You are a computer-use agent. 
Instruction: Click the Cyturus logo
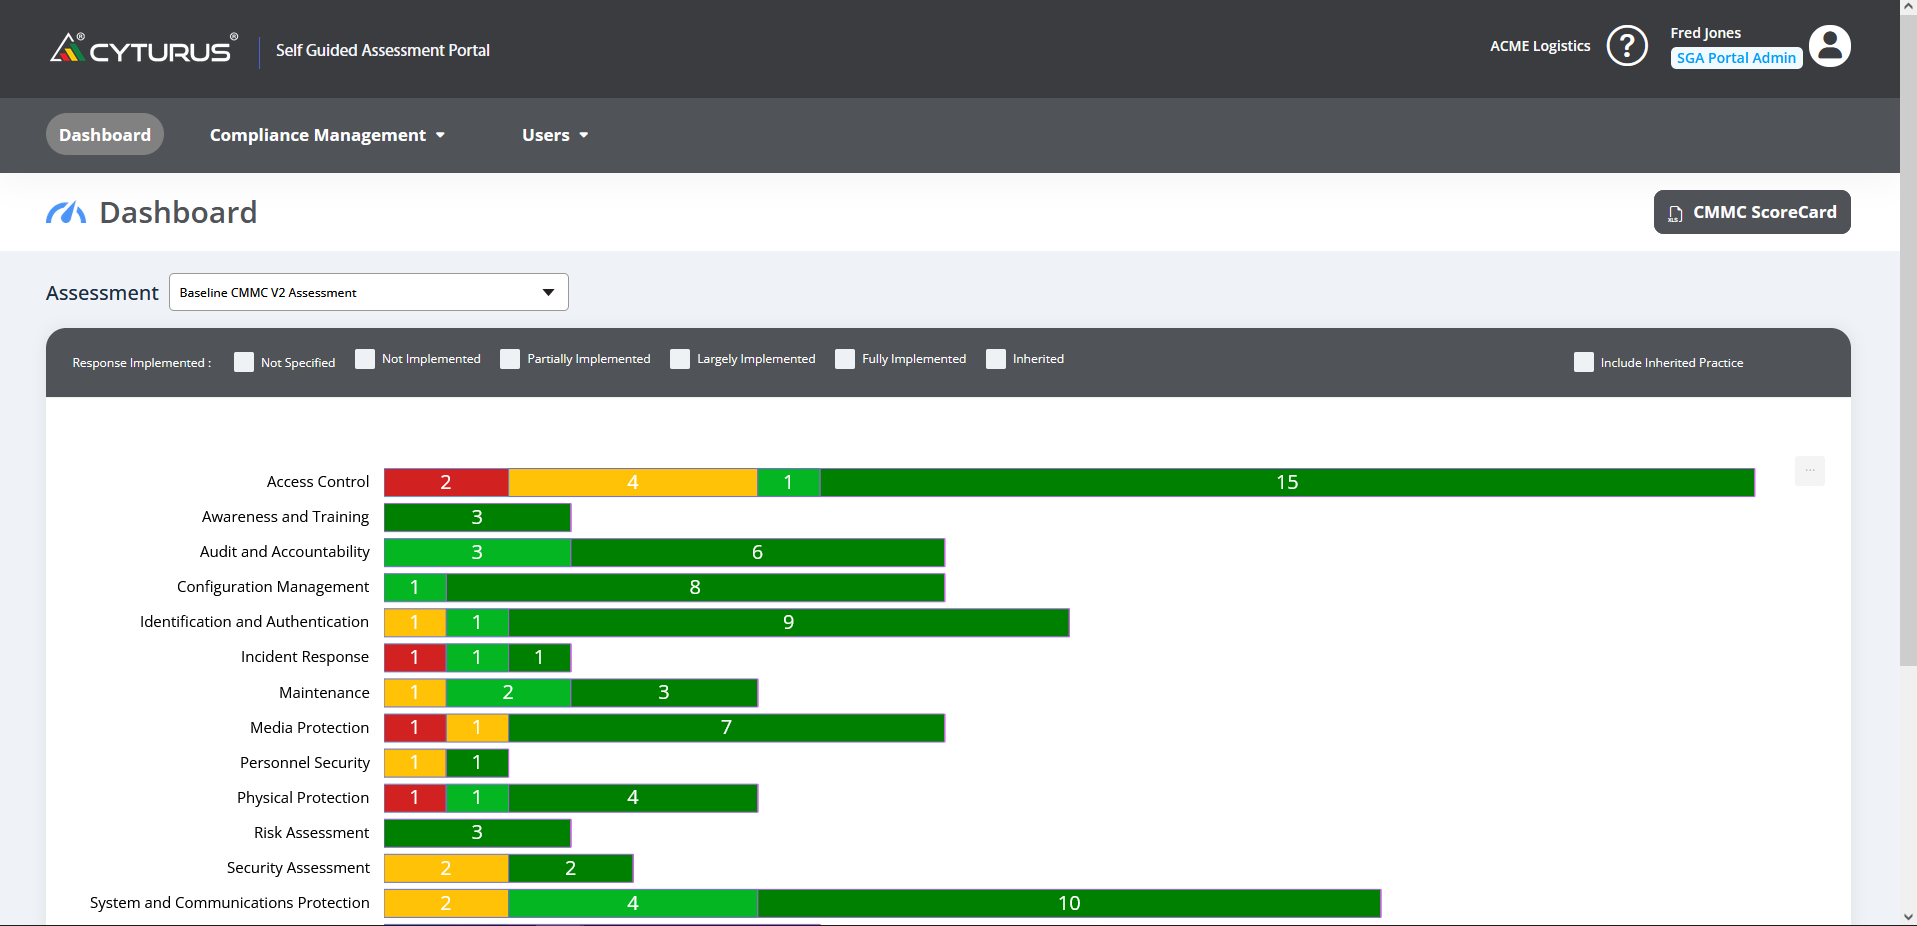(143, 47)
